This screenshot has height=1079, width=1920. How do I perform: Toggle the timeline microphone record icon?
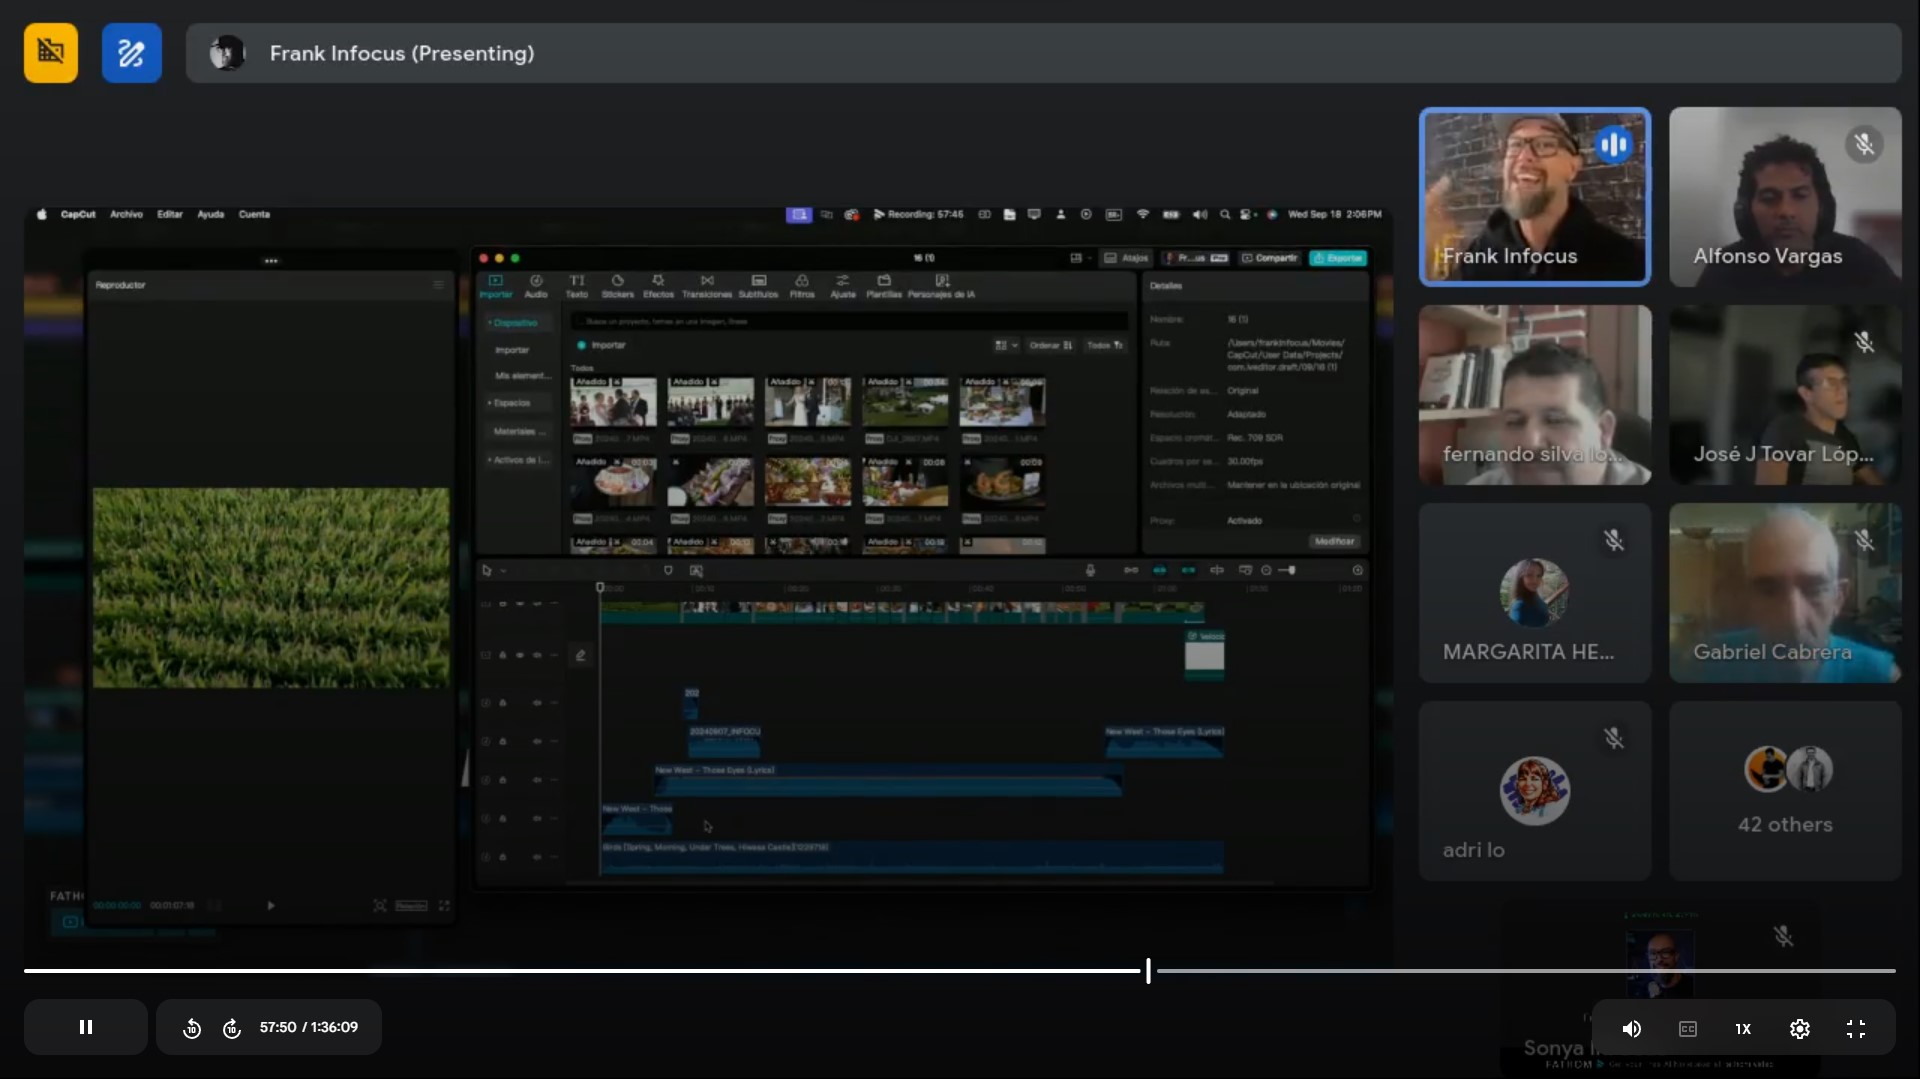coord(1090,570)
